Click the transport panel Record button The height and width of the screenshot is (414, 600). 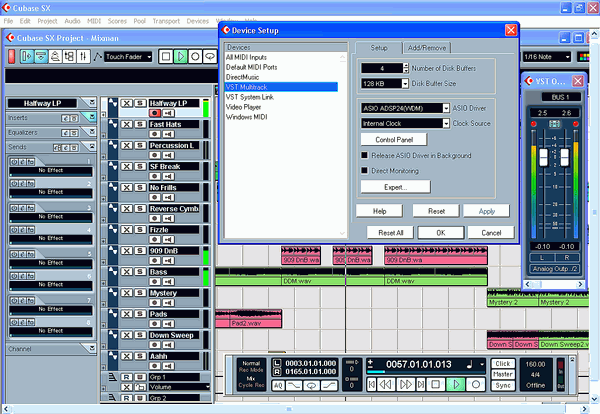click(476, 384)
